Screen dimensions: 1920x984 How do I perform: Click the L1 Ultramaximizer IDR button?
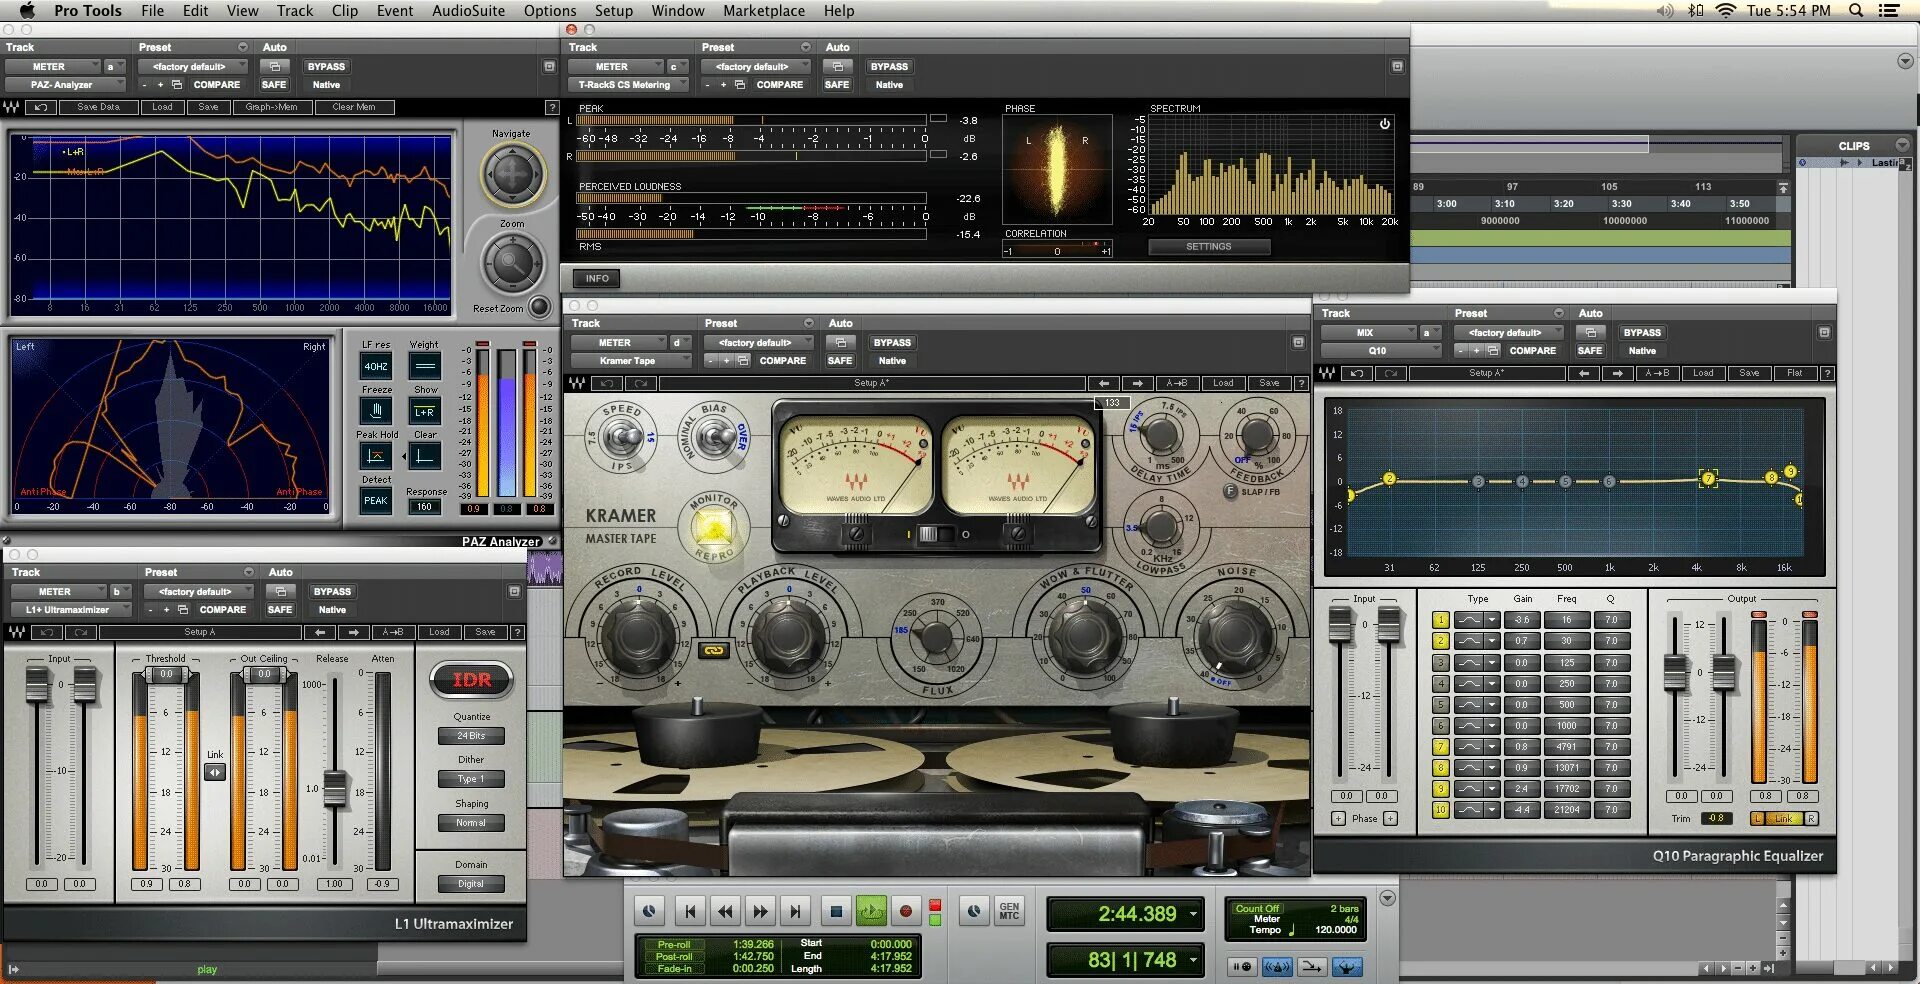(x=472, y=680)
